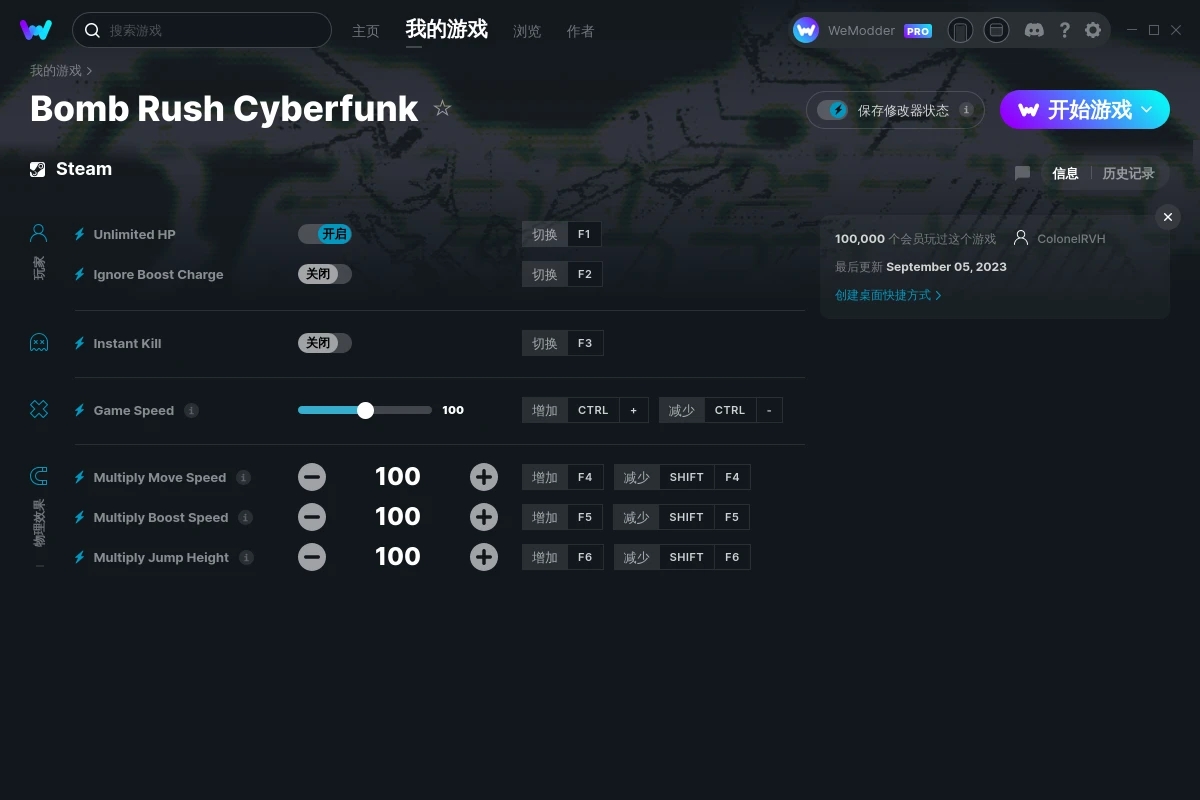Click the Steam platform icon
The width and height of the screenshot is (1200, 800).
[x=37, y=169]
